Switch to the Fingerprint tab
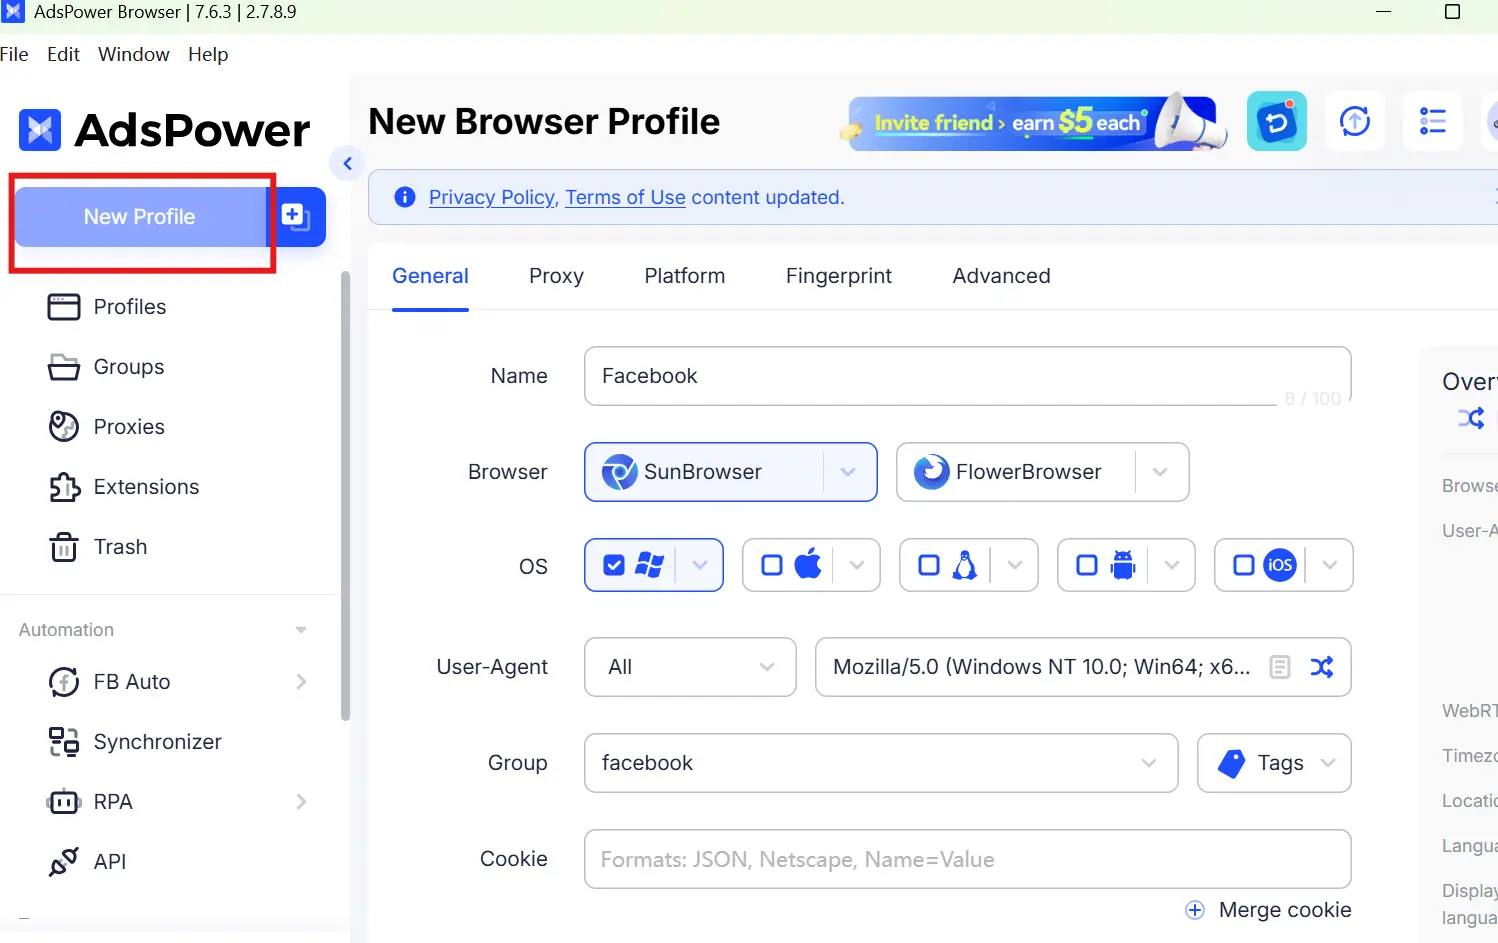Screen dimensions: 1498x943 pyautogui.click(x=839, y=276)
